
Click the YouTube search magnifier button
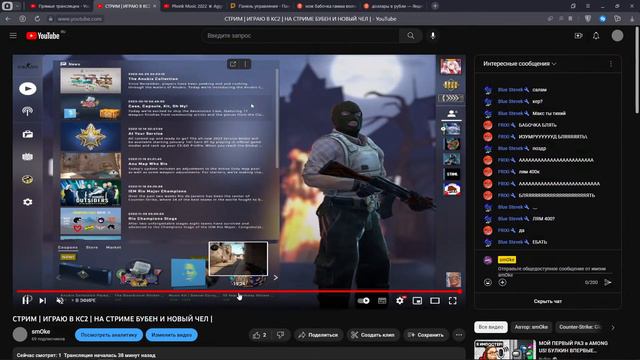[x=411, y=36]
